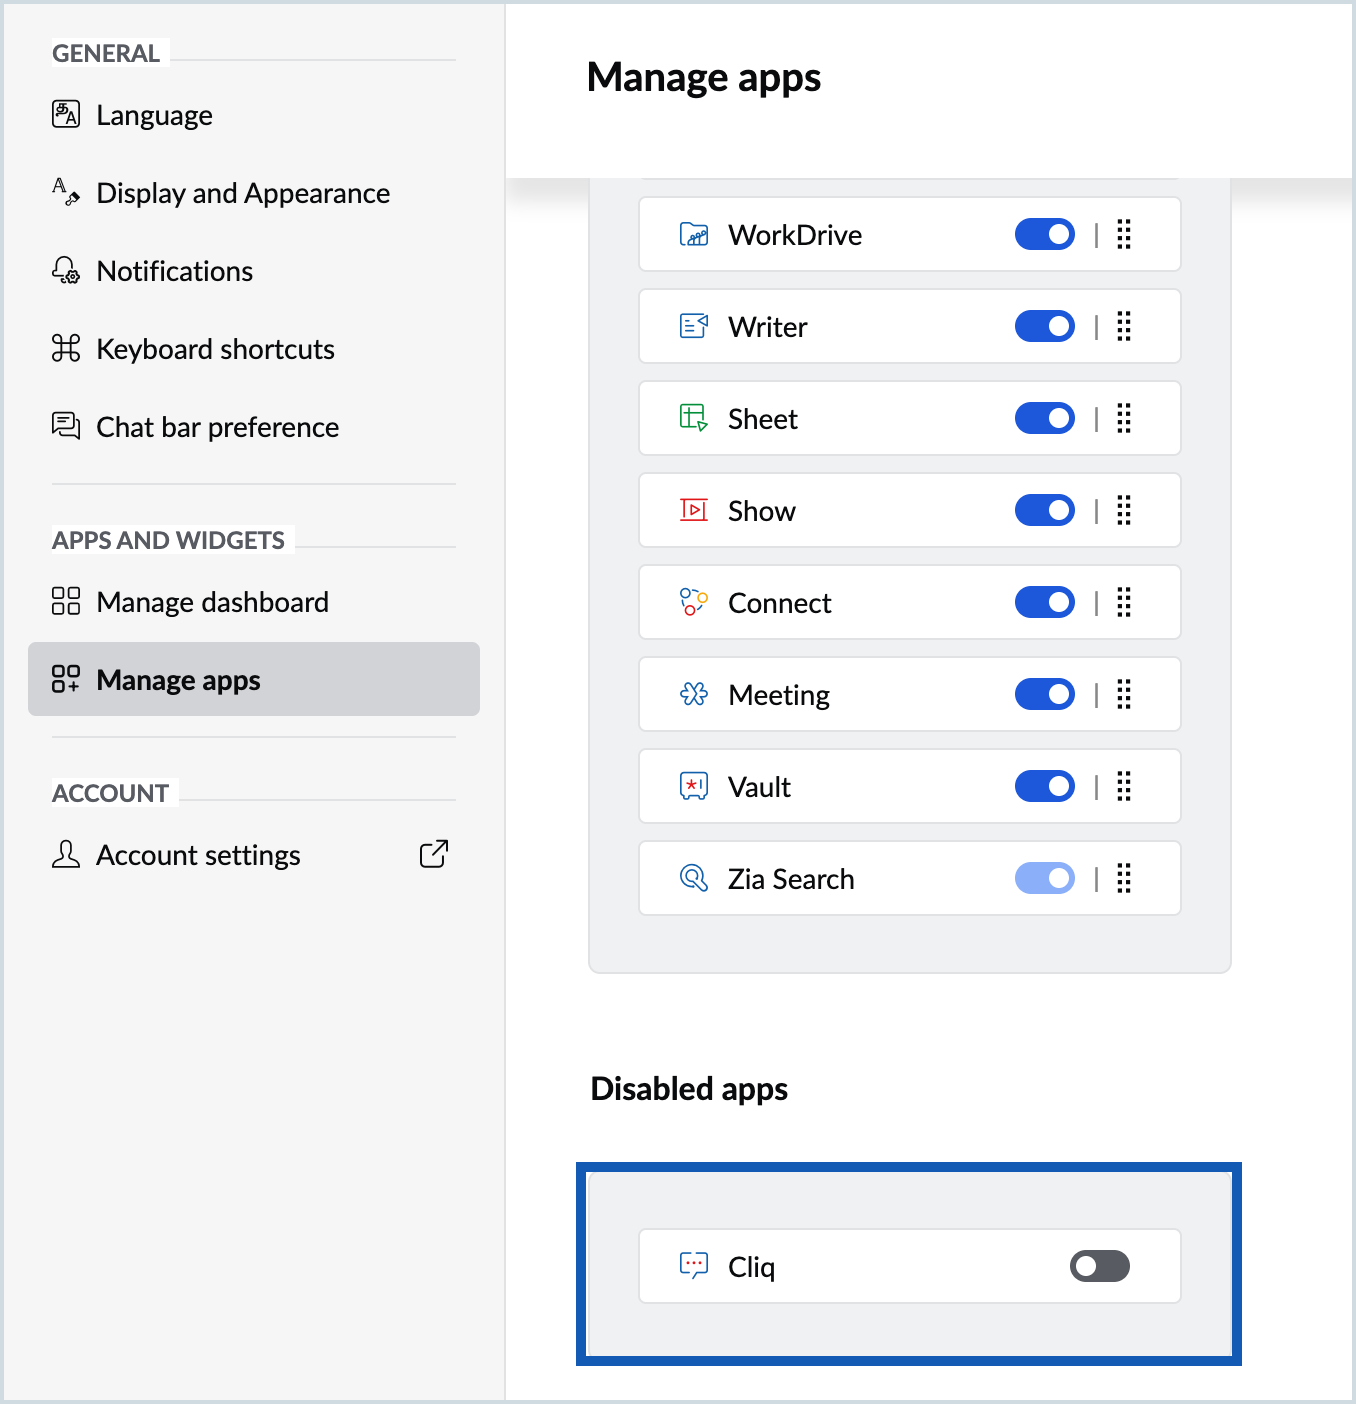Image resolution: width=1356 pixels, height=1404 pixels.
Task: Click the Connect label
Action: point(780,603)
